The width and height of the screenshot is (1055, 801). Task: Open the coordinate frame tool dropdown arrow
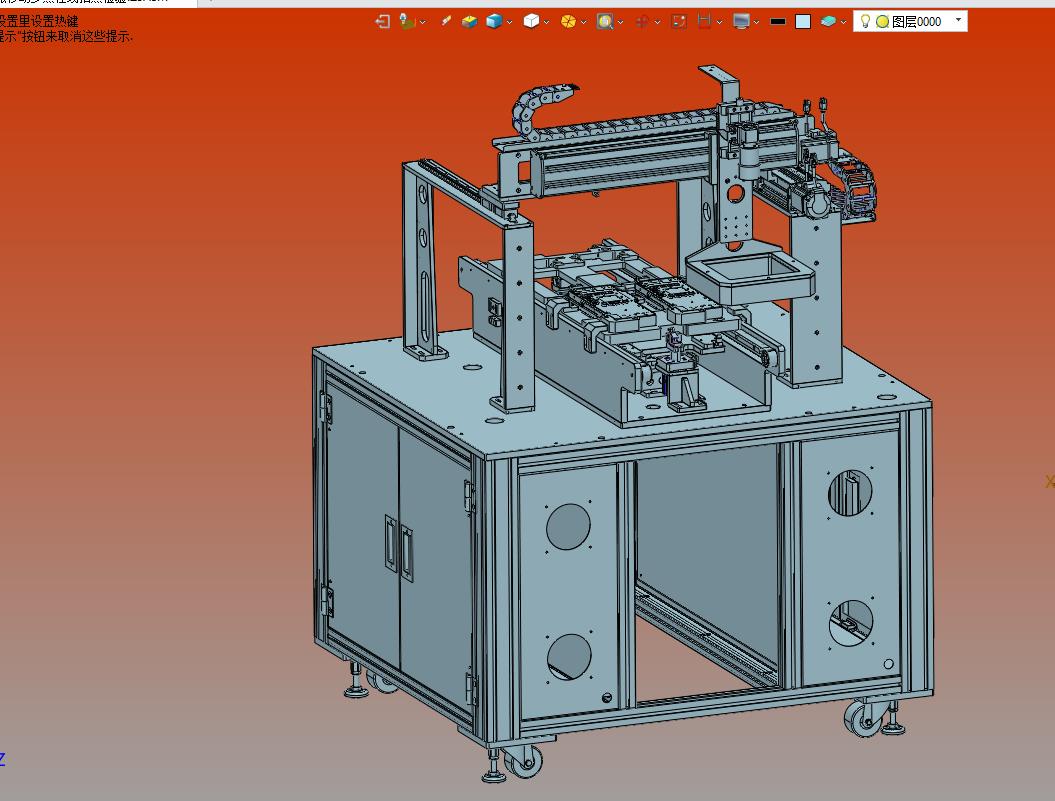tap(423, 22)
